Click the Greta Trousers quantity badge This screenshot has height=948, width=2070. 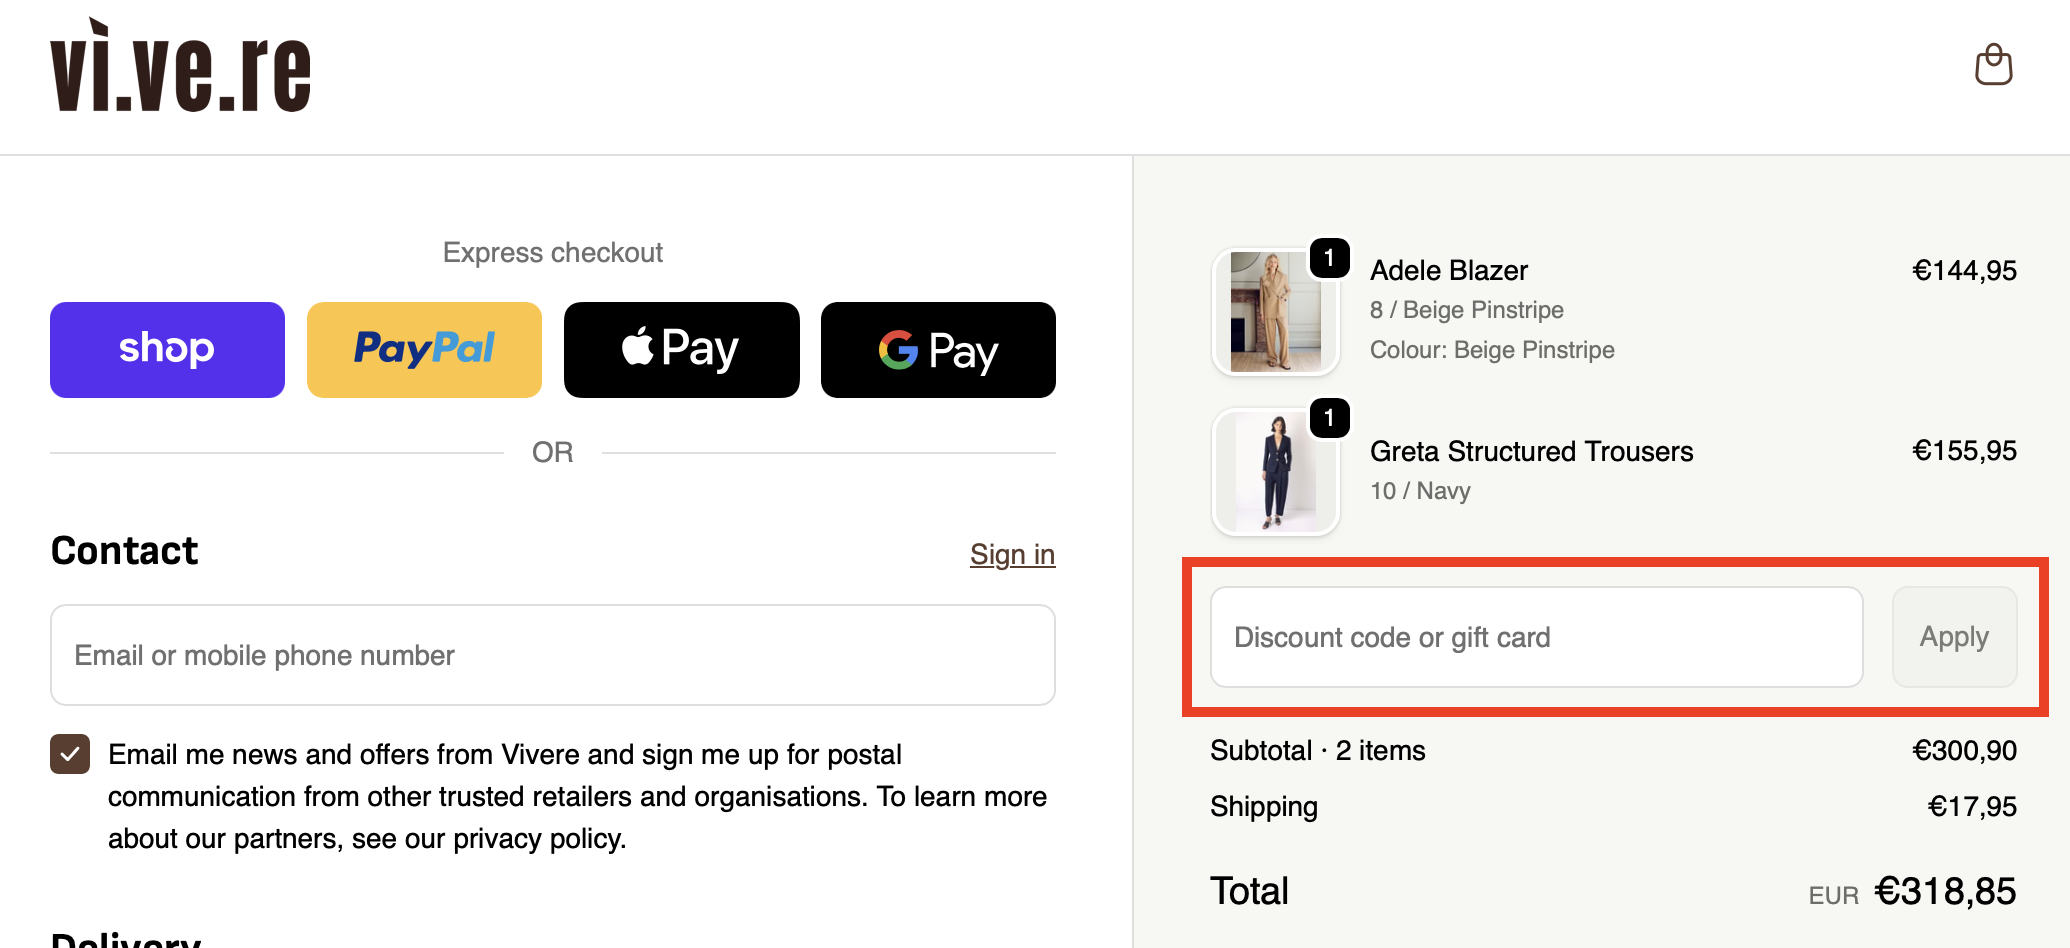(x=1329, y=418)
